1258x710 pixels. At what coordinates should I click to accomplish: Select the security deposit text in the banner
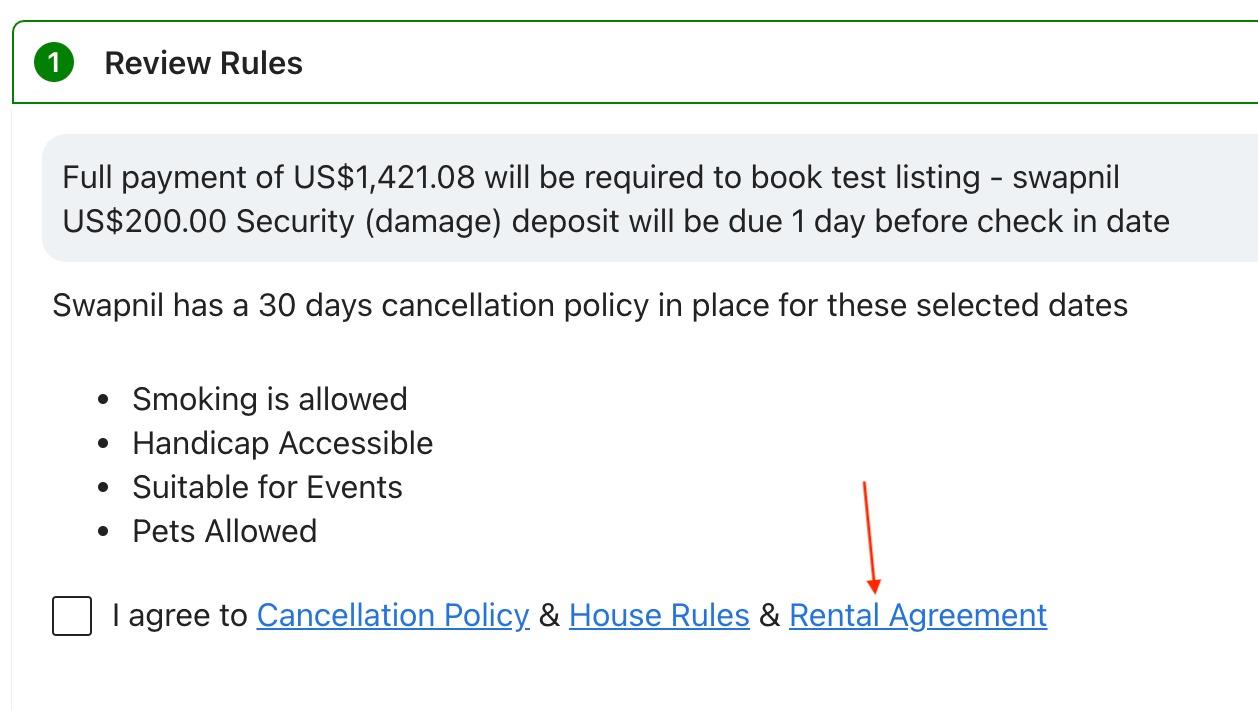click(x=615, y=221)
